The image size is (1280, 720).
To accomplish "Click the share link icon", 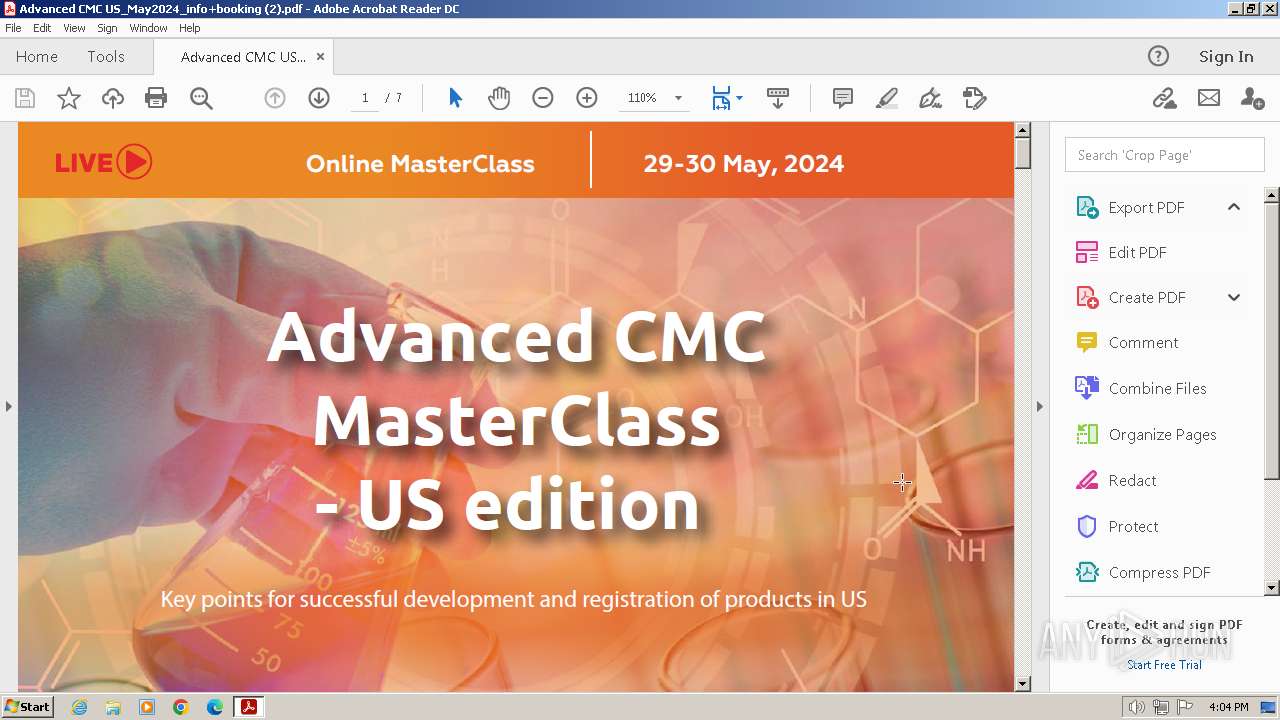I will [x=1164, y=98].
